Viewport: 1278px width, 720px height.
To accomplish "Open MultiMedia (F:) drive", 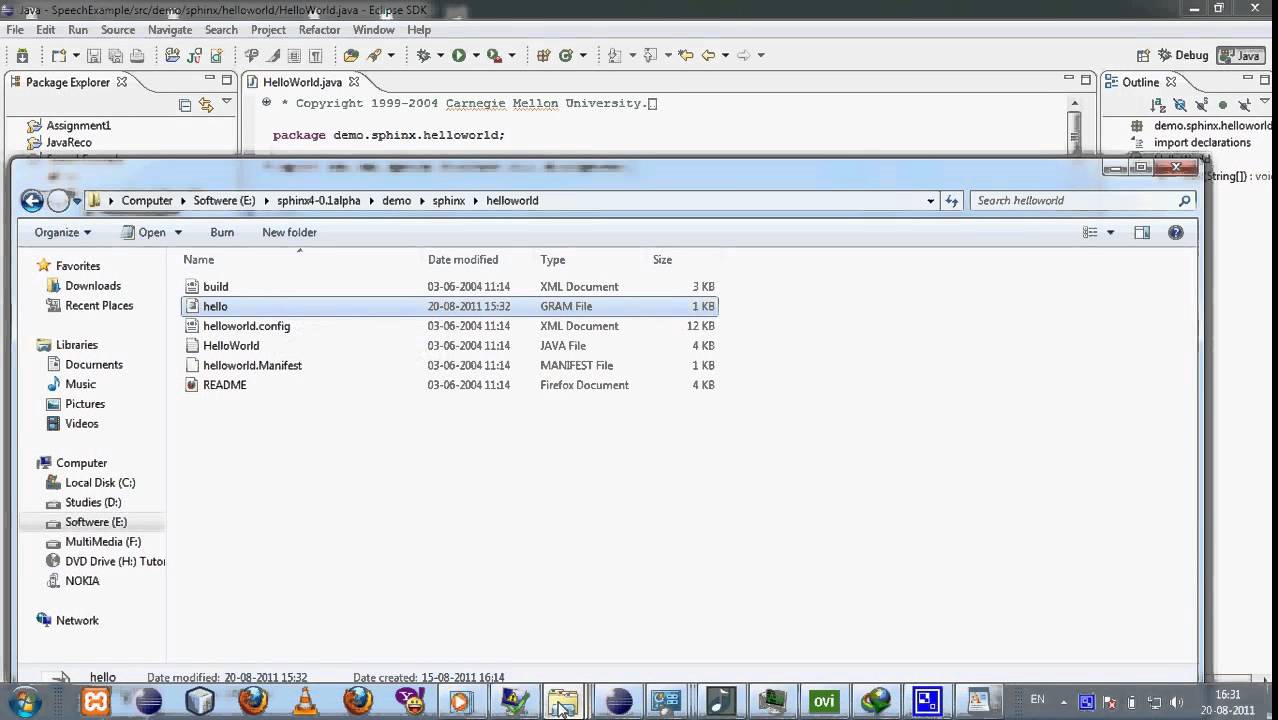I will coord(102,542).
